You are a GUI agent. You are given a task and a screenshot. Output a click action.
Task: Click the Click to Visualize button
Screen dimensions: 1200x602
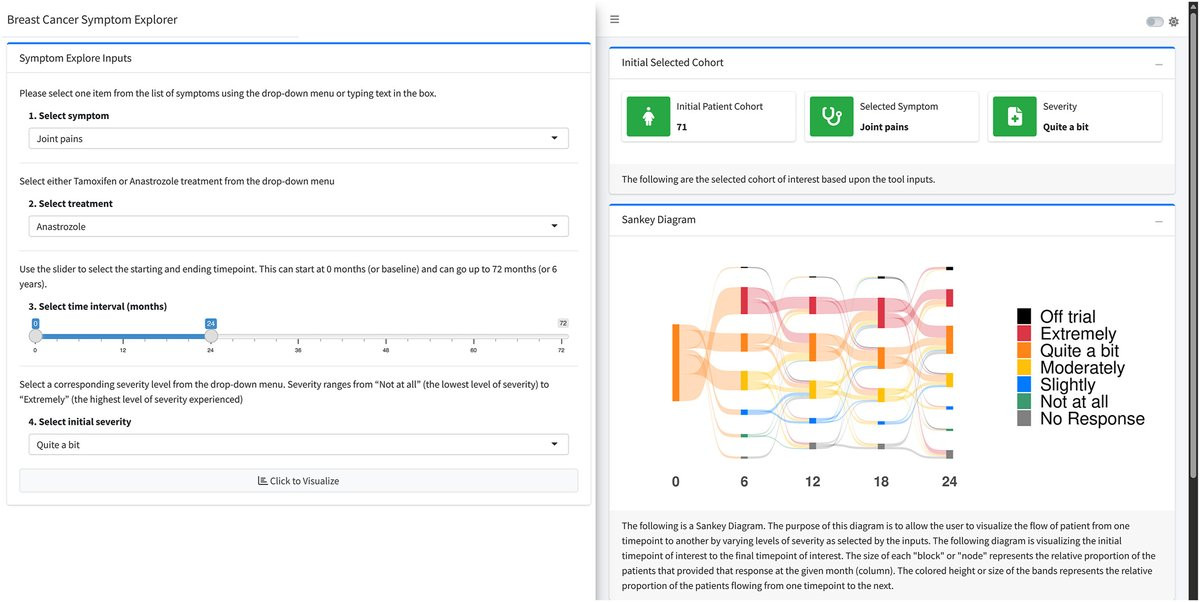pos(298,481)
